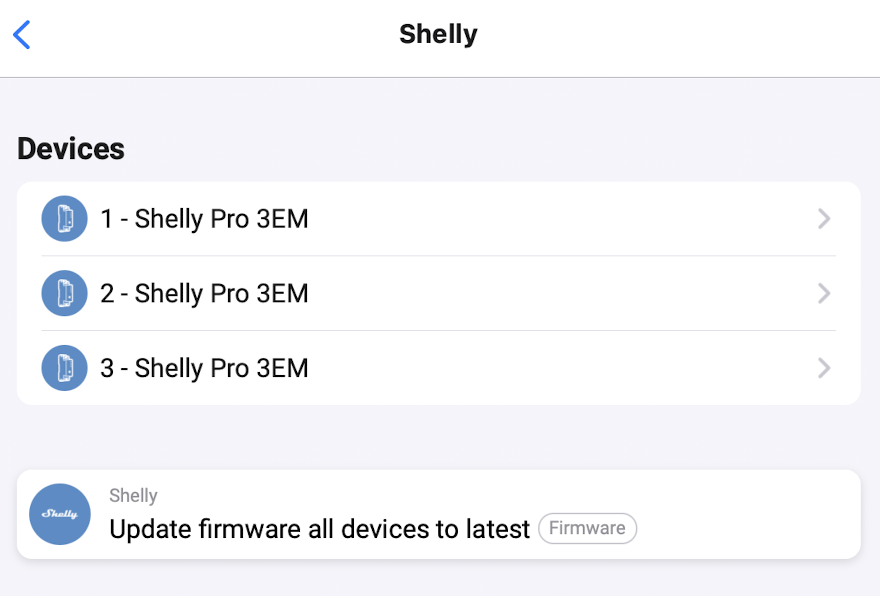Expand the chevron for 2 - Shelly Pro 3EM
This screenshot has width=880, height=596.
pyautogui.click(x=824, y=294)
